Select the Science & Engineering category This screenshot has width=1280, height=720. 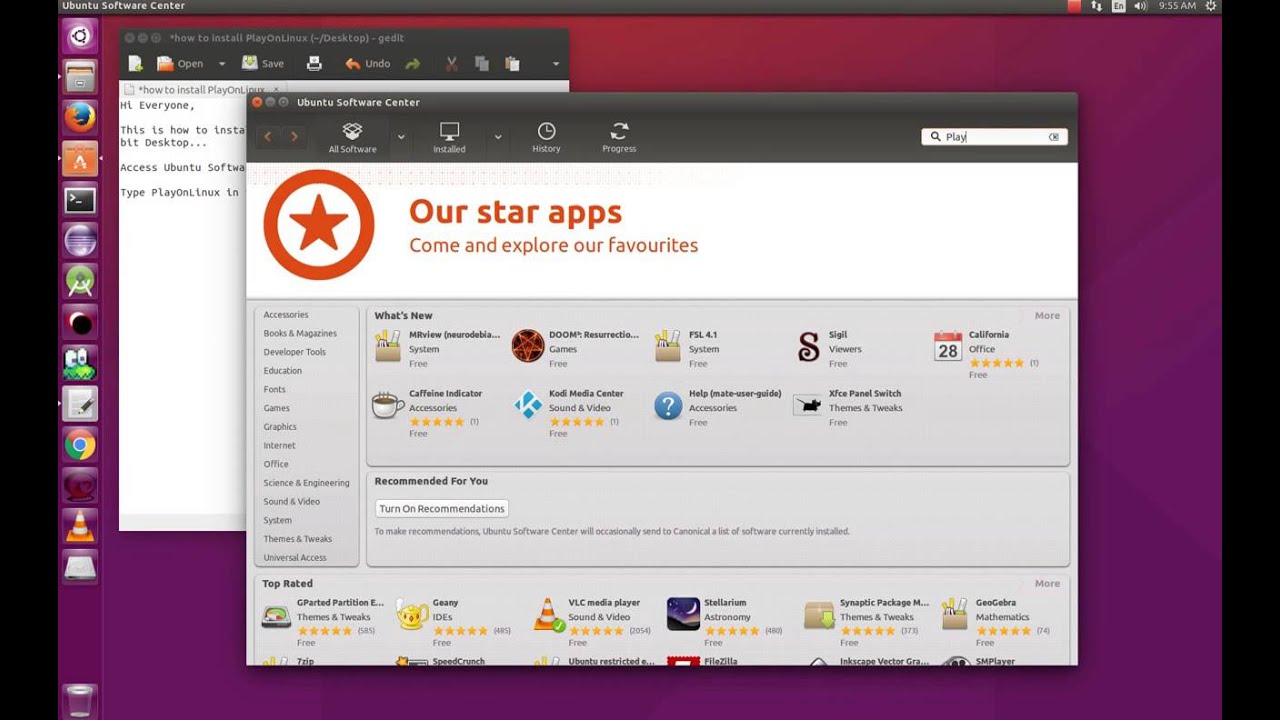(306, 483)
